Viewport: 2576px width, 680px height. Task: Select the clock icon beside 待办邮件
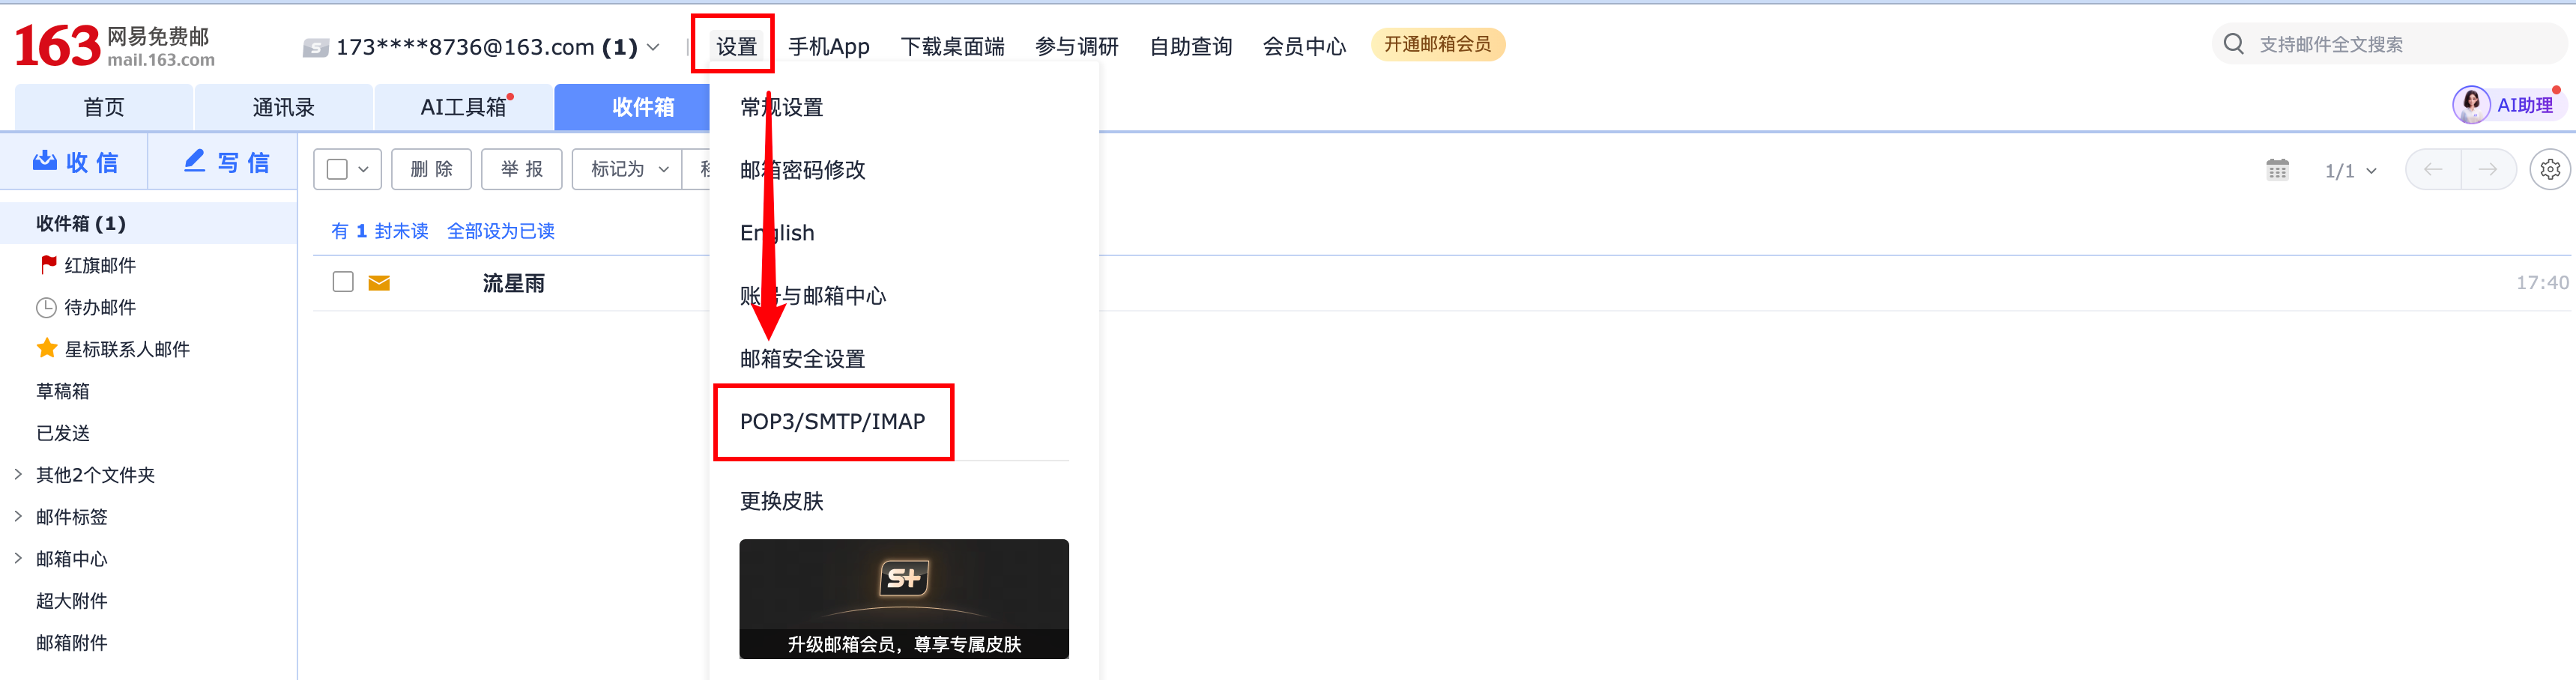tap(46, 307)
